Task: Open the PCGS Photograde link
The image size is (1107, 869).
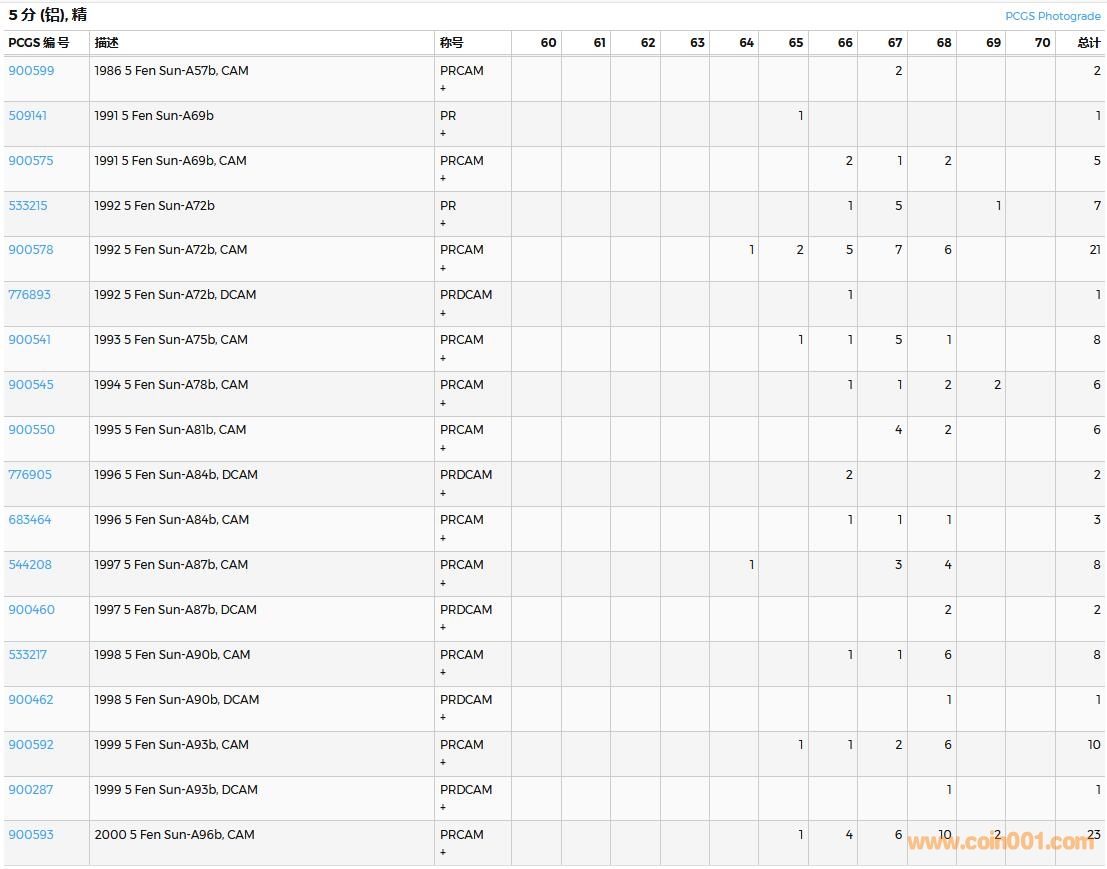Action: 1053,16
